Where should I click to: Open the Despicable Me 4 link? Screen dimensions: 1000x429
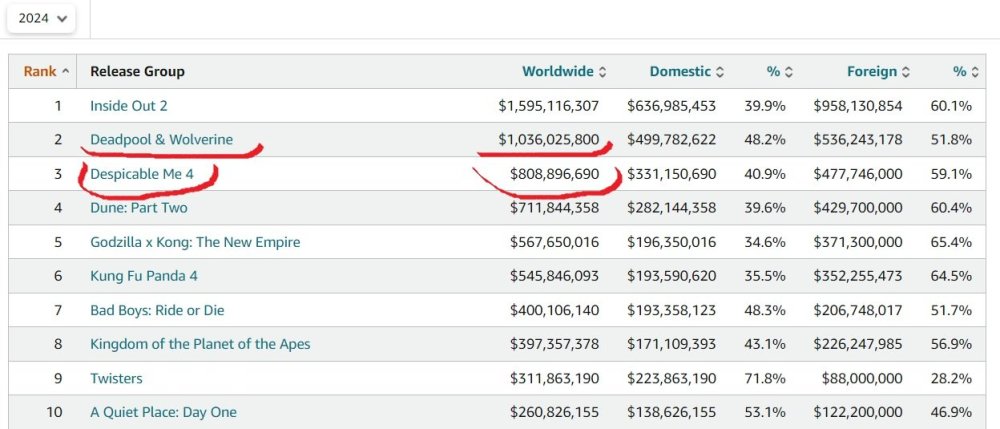click(x=142, y=174)
